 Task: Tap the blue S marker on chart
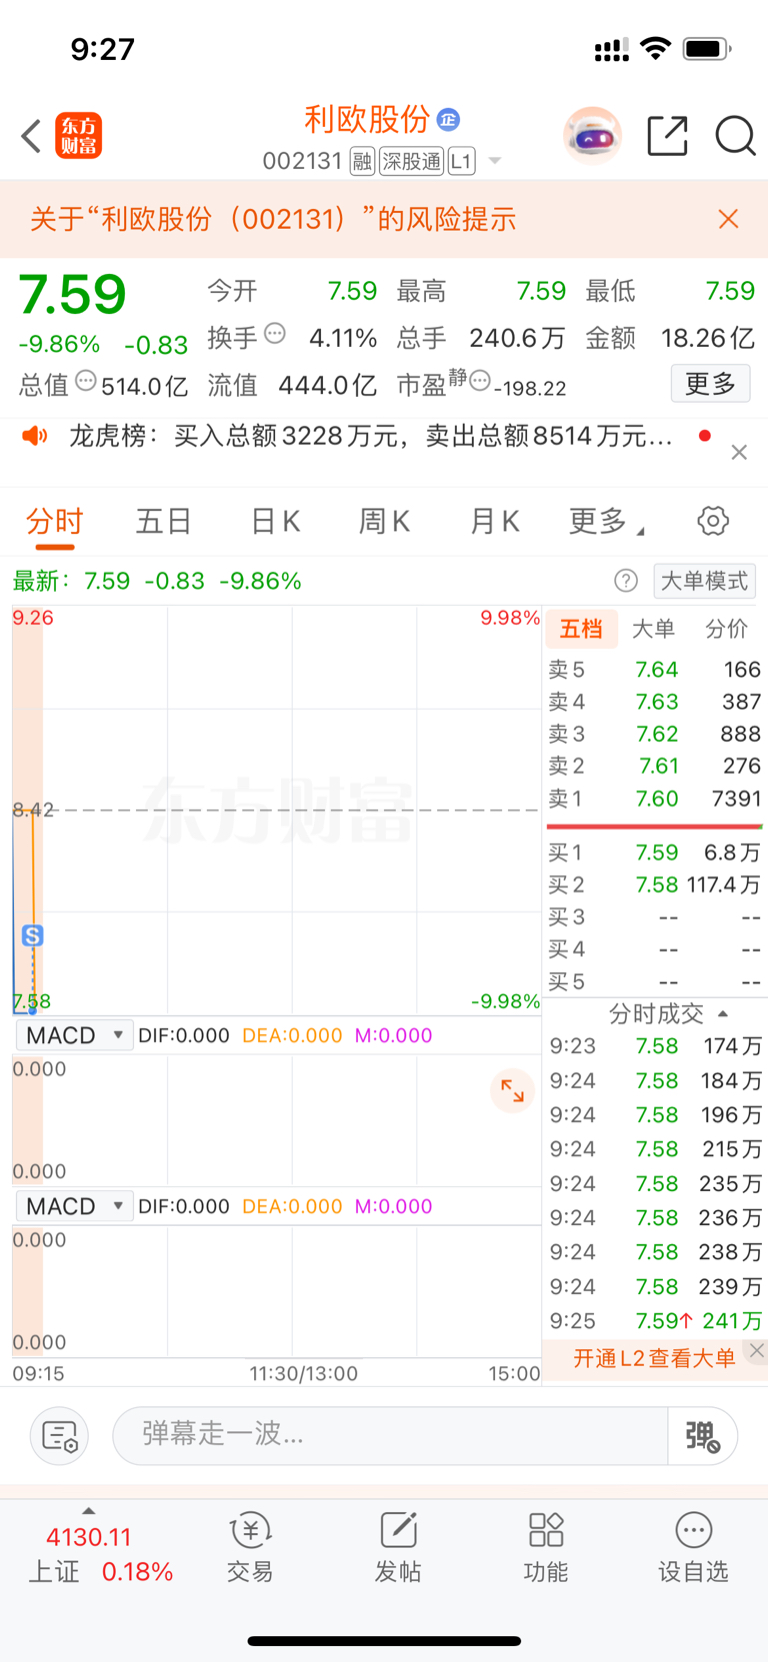point(32,936)
